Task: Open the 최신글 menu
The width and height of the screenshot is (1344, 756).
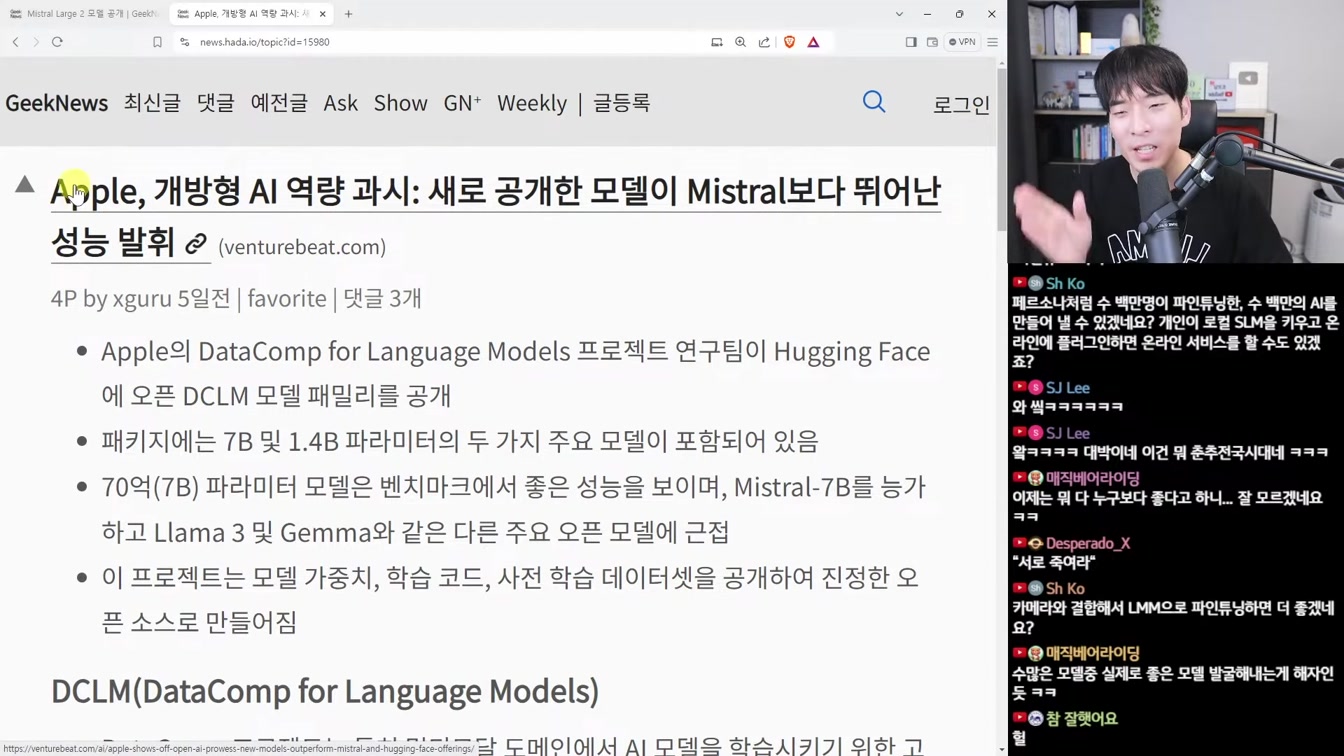Action: pos(152,103)
